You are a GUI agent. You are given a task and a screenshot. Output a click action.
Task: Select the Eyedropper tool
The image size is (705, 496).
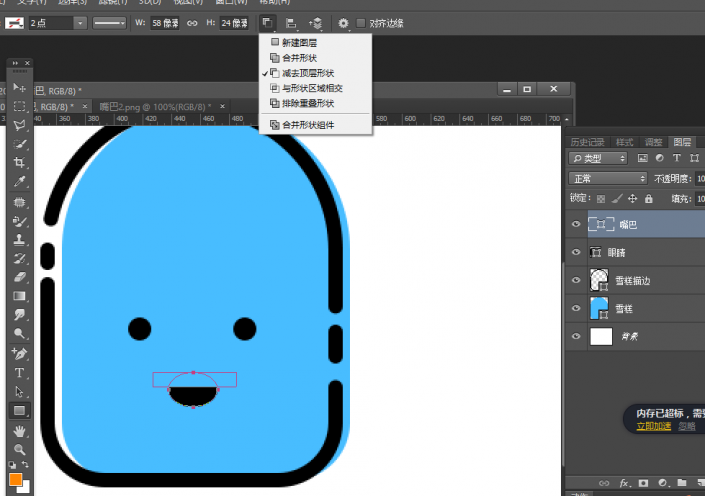tap(19, 181)
